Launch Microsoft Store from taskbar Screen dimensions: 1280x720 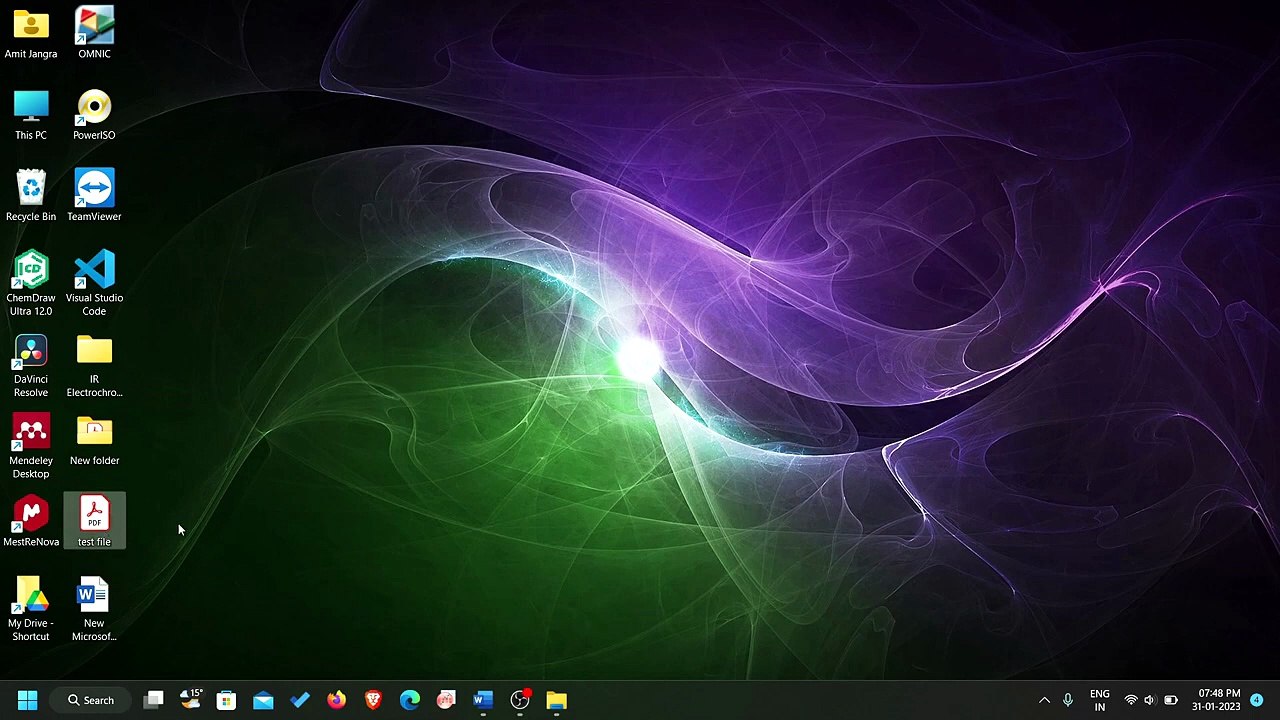point(226,700)
